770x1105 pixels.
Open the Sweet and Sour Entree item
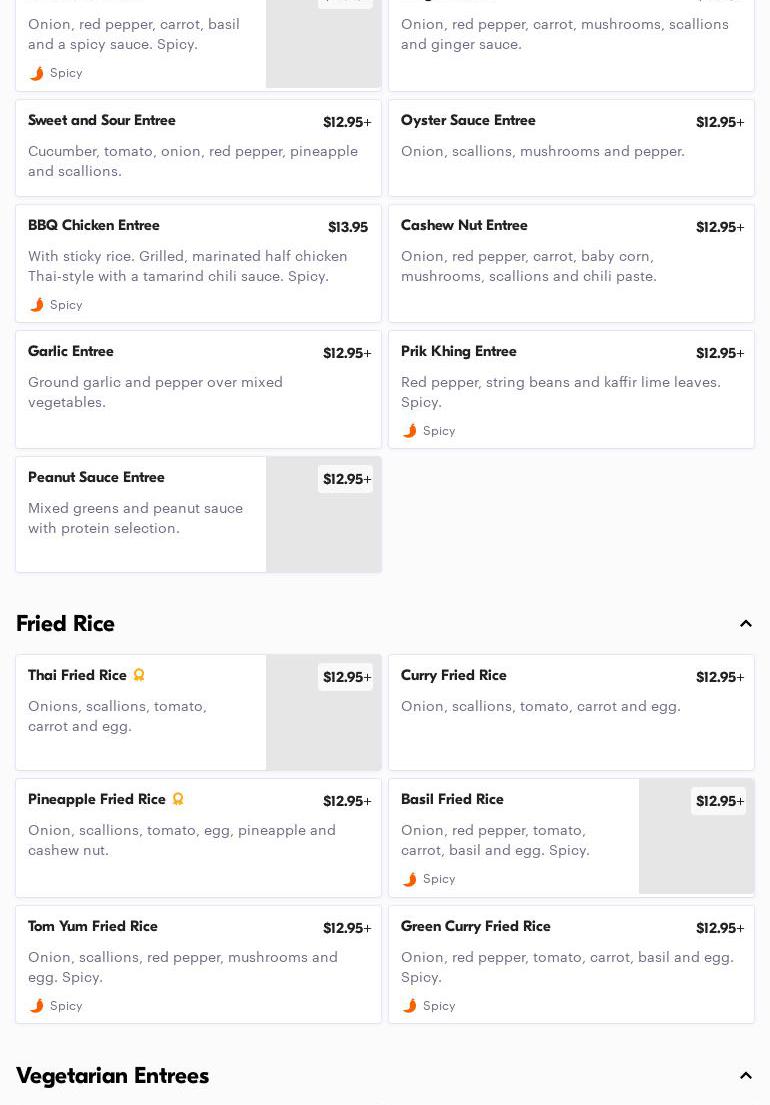[x=198, y=148]
